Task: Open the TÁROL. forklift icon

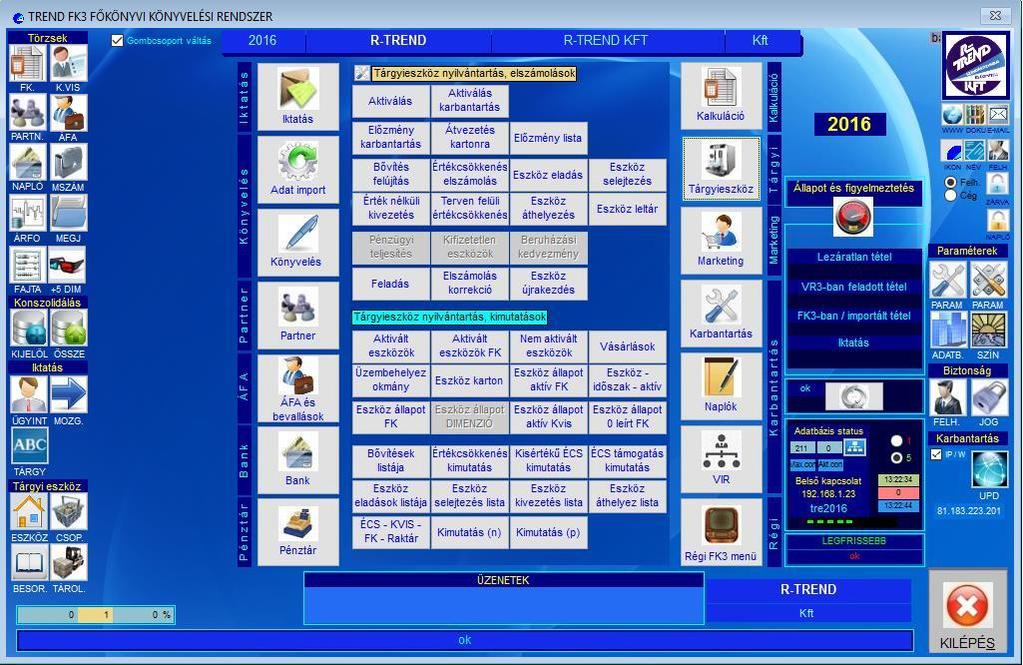Action: [69, 563]
